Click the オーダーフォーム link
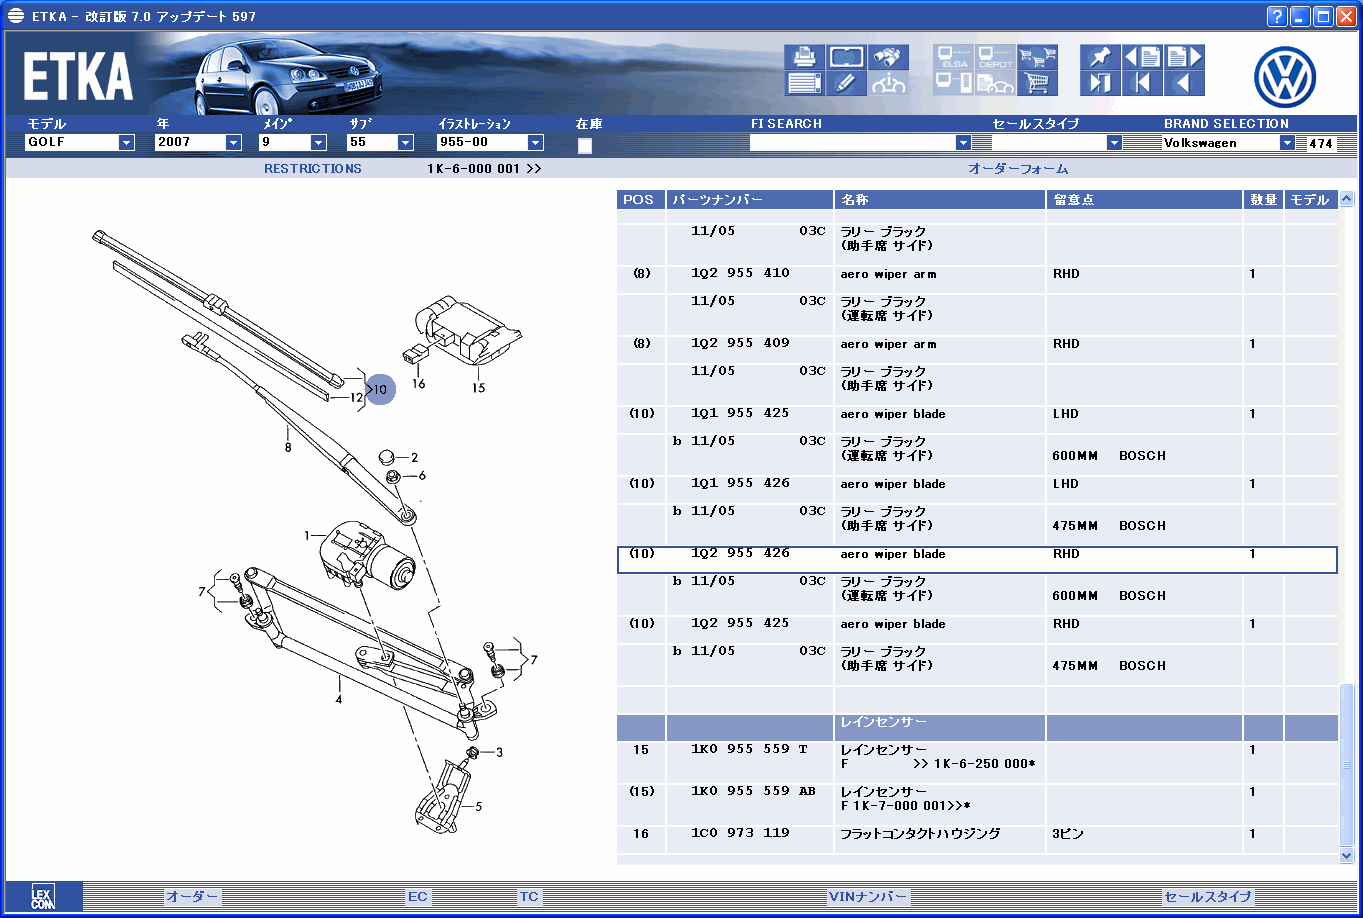This screenshot has width=1363, height=918. [x=1018, y=169]
